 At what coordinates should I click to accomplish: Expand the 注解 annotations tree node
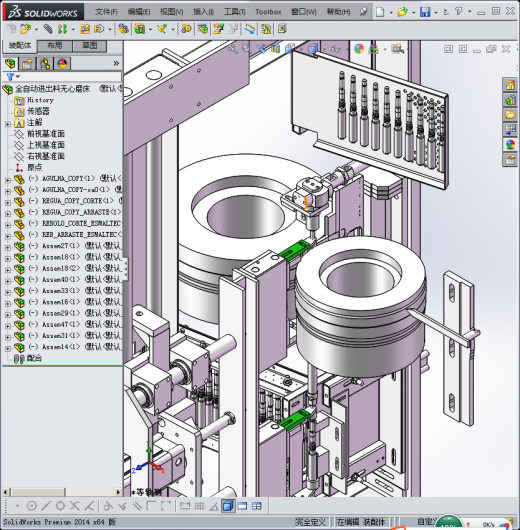[7, 124]
